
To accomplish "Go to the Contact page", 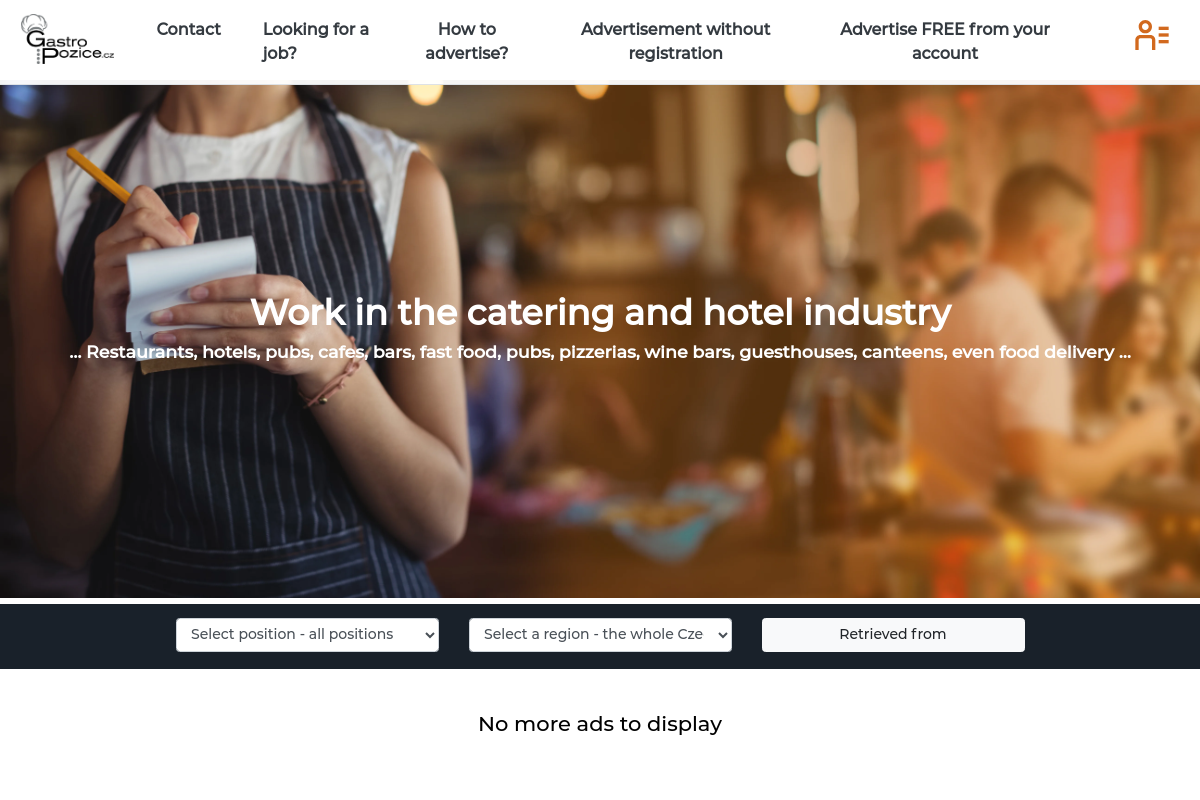I will pos(189,29).
